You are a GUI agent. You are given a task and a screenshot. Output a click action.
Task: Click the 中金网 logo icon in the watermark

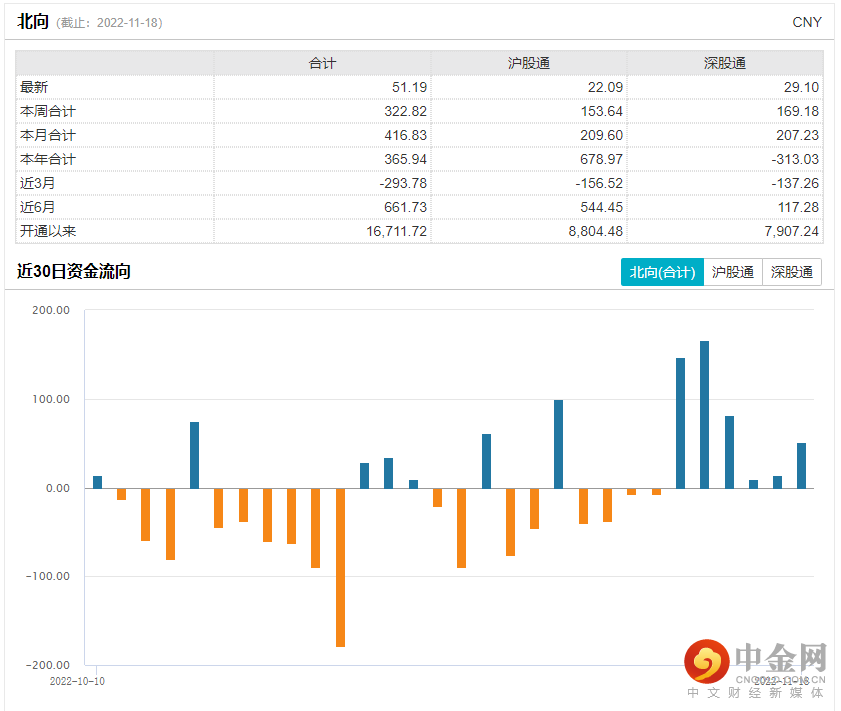coord(706,662)
